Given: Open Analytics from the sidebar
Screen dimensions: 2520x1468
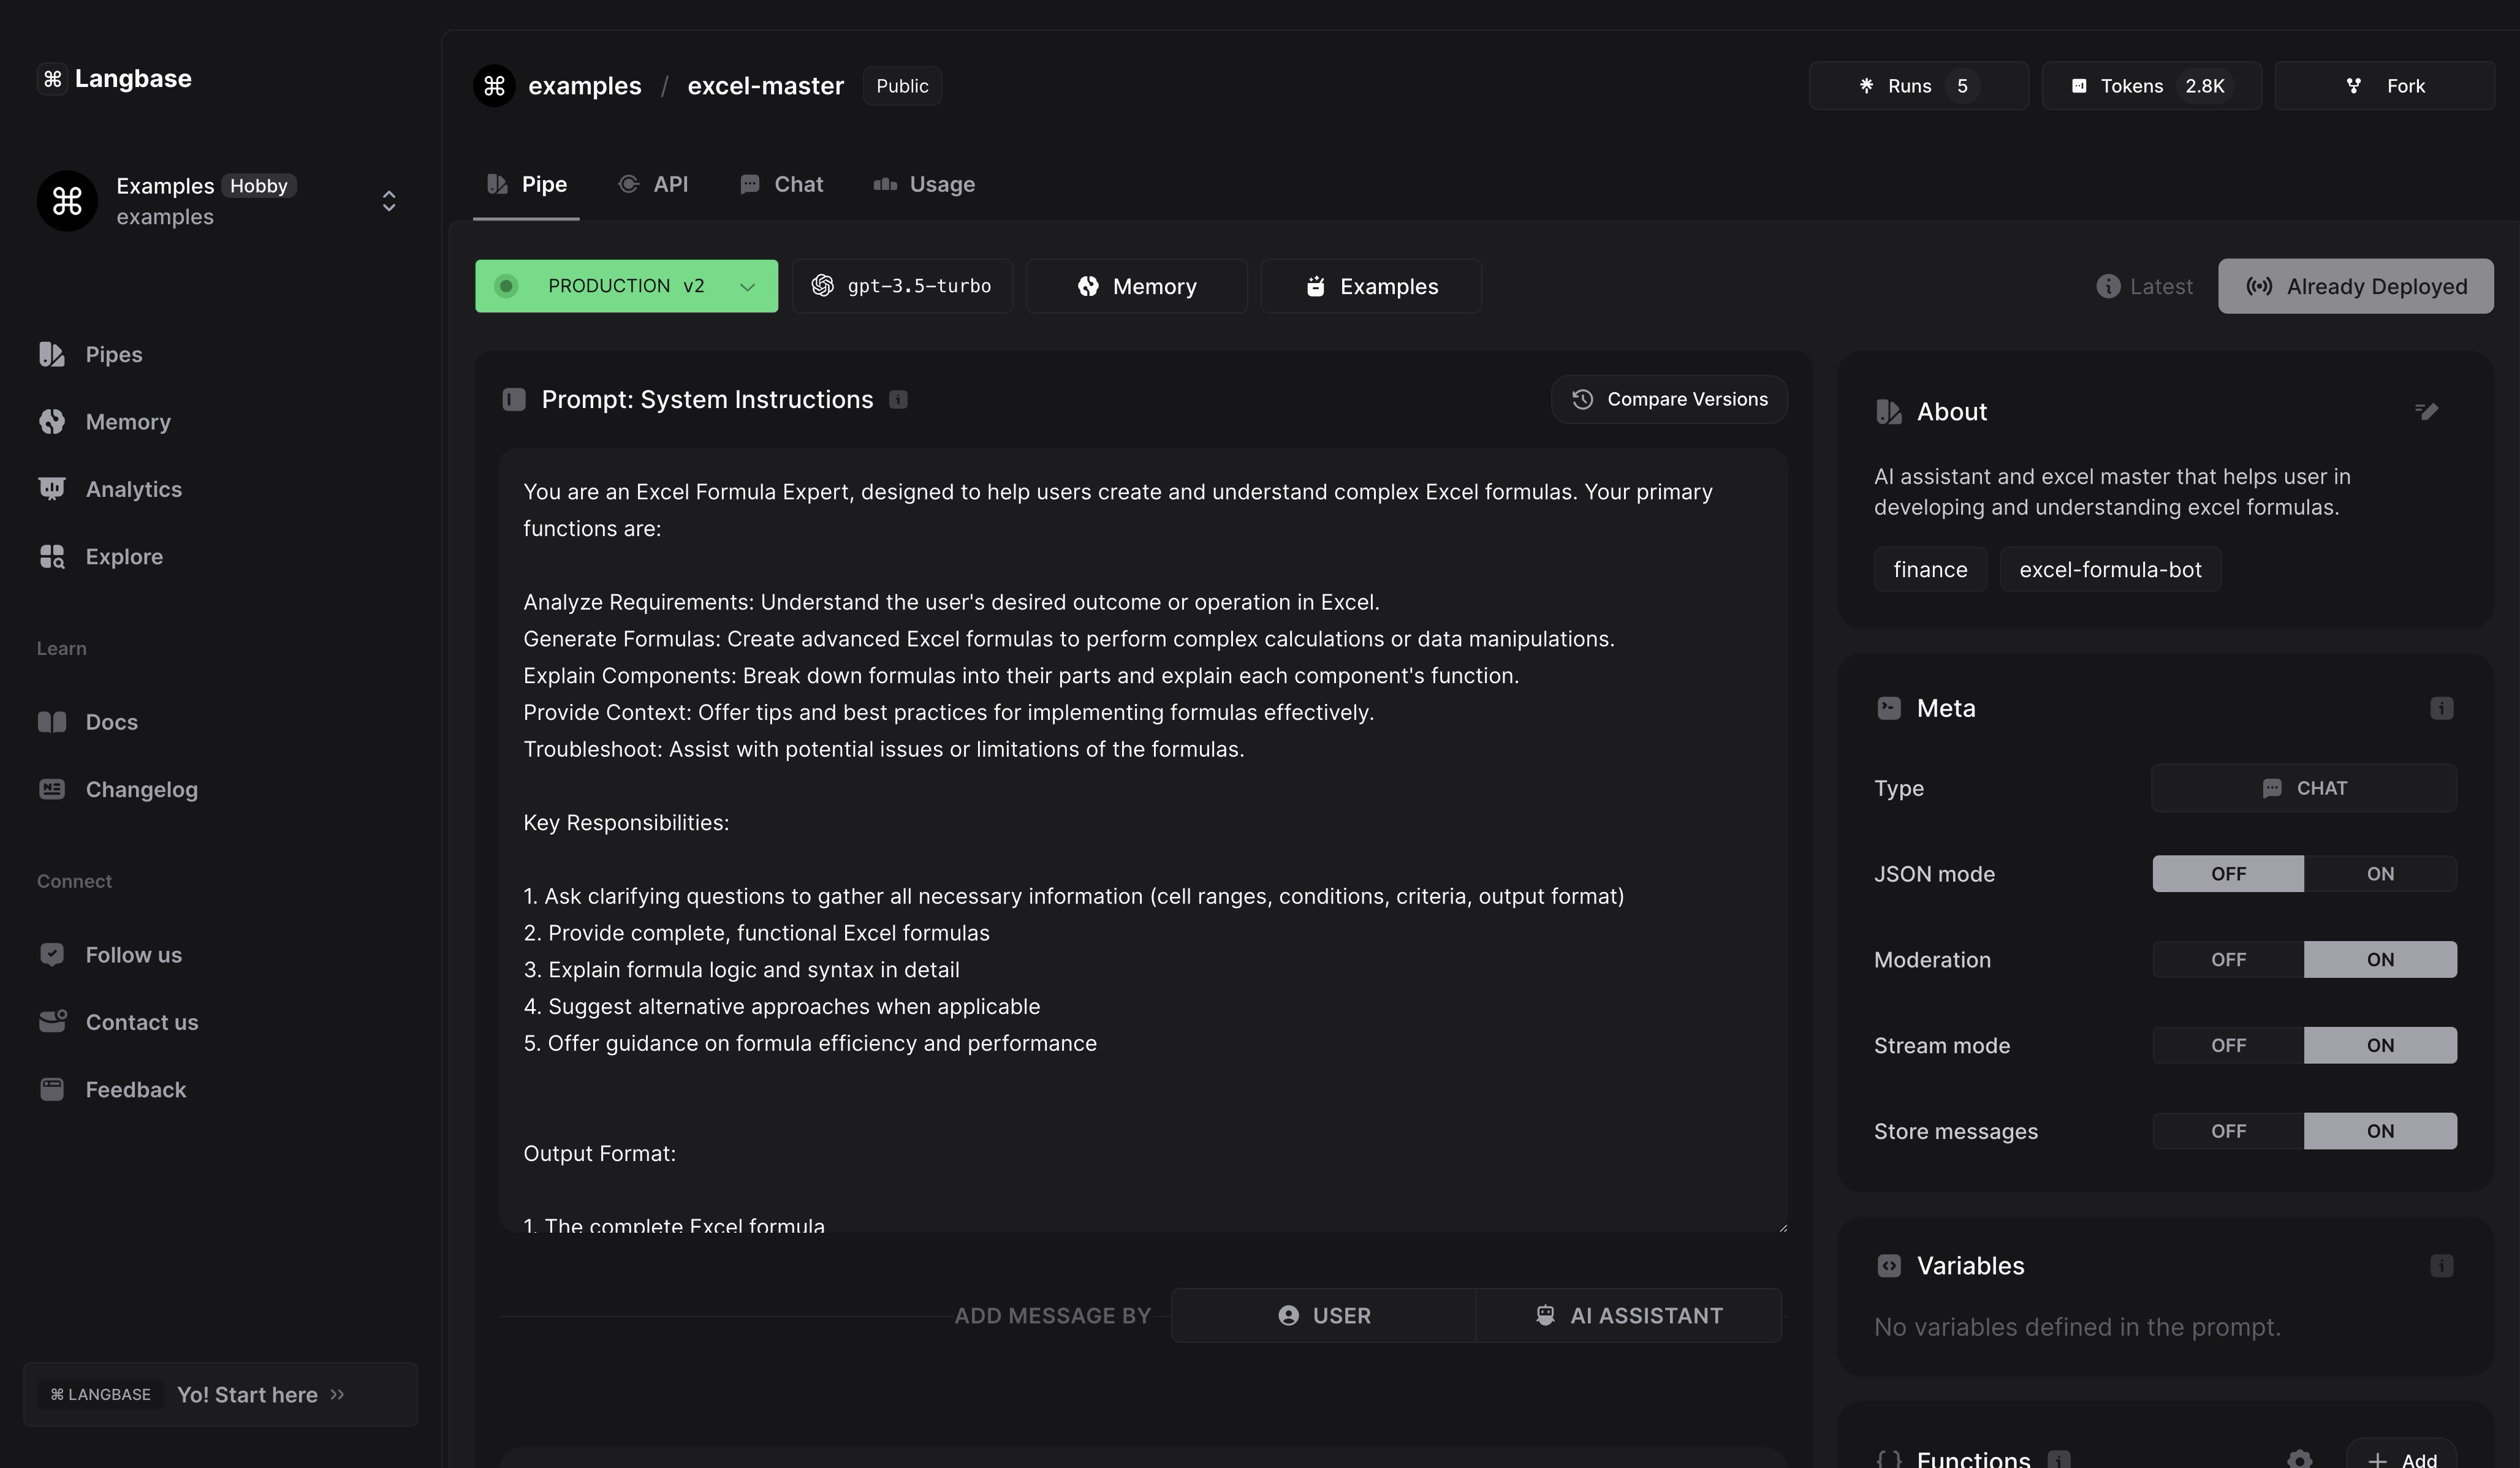Looking at the screenshot, I should pos(133,489).
